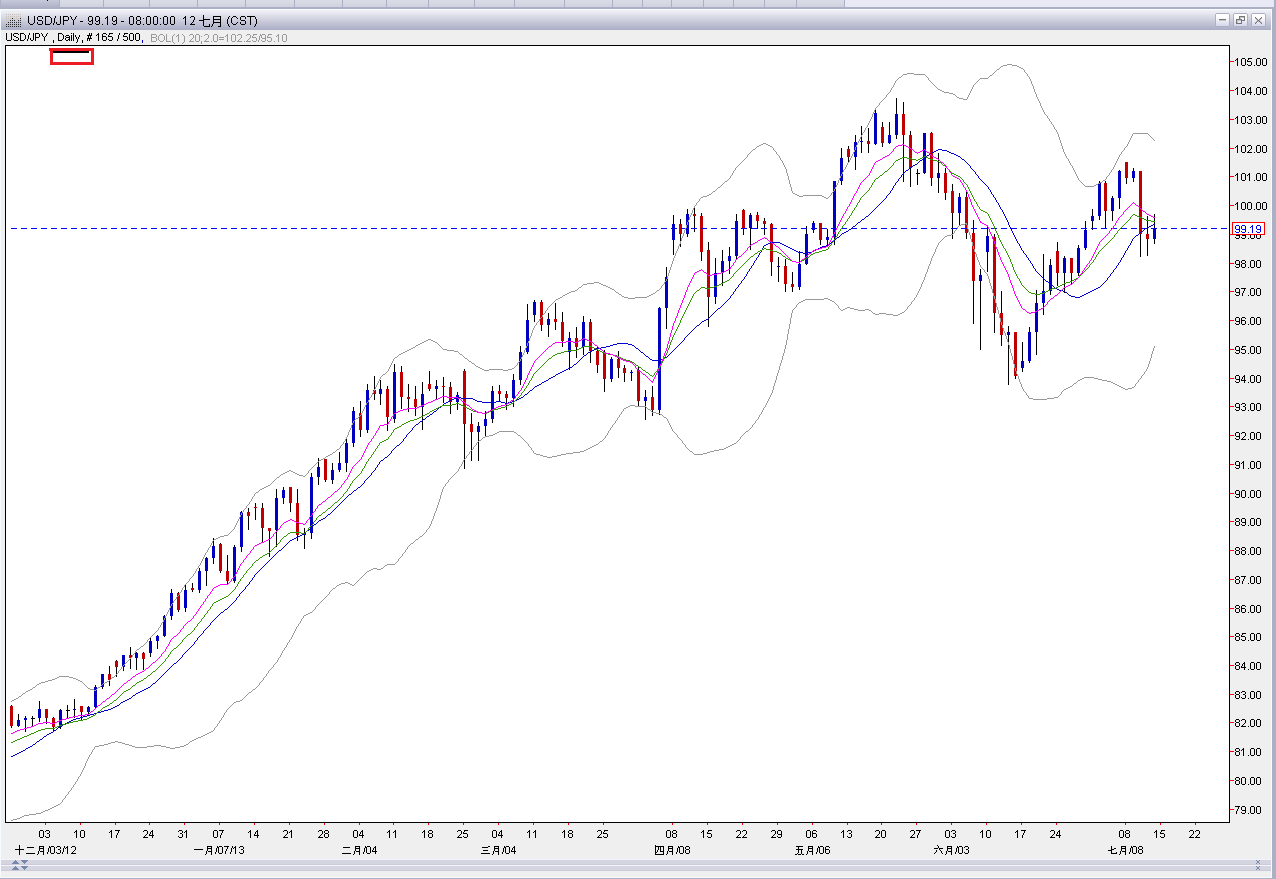Click the 100.00 label on the price axis

(1249, 206)
